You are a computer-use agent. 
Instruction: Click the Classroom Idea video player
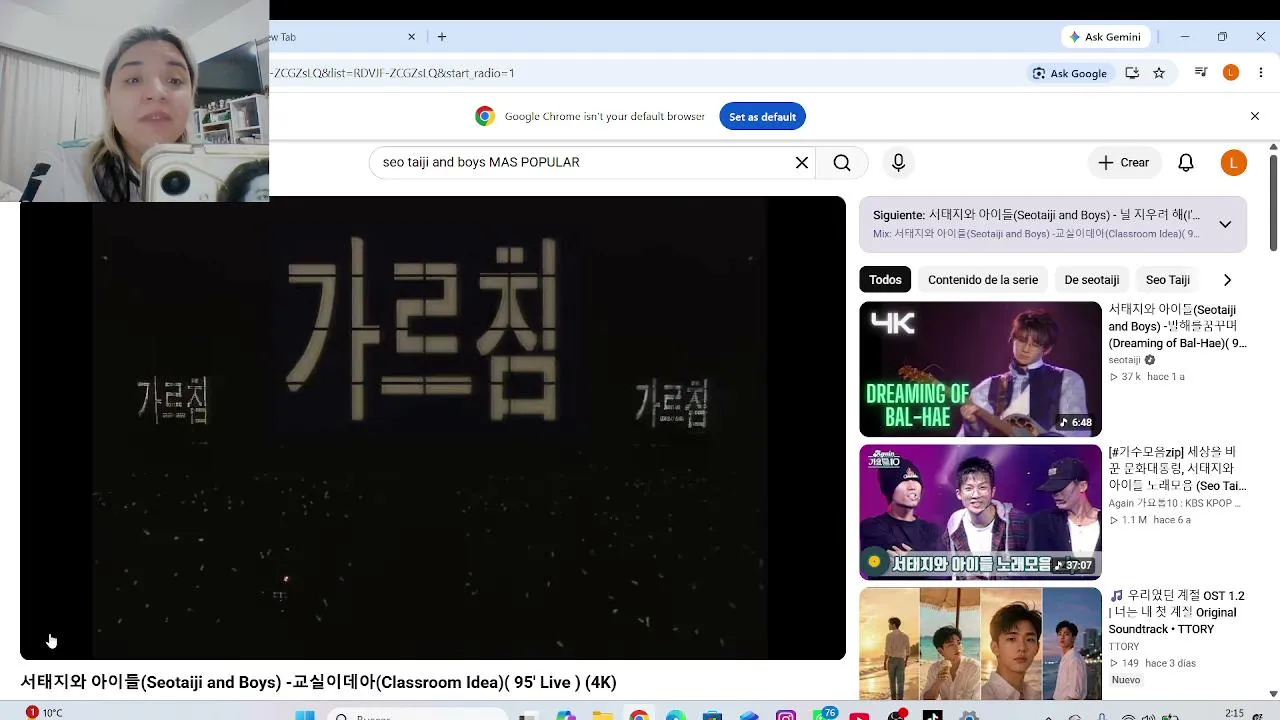point(433,428)
